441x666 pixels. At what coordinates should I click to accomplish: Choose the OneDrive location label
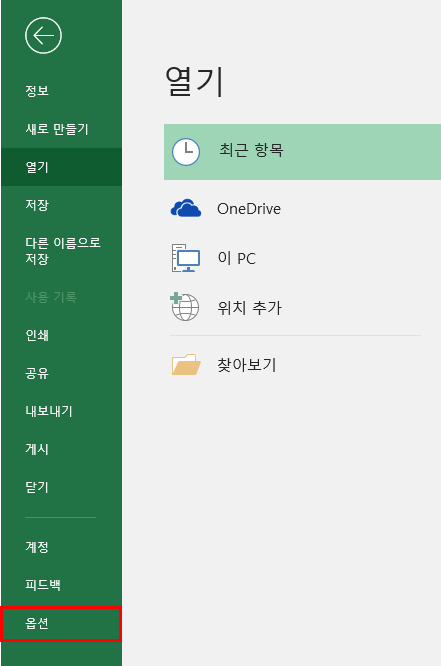click(249, 209)
